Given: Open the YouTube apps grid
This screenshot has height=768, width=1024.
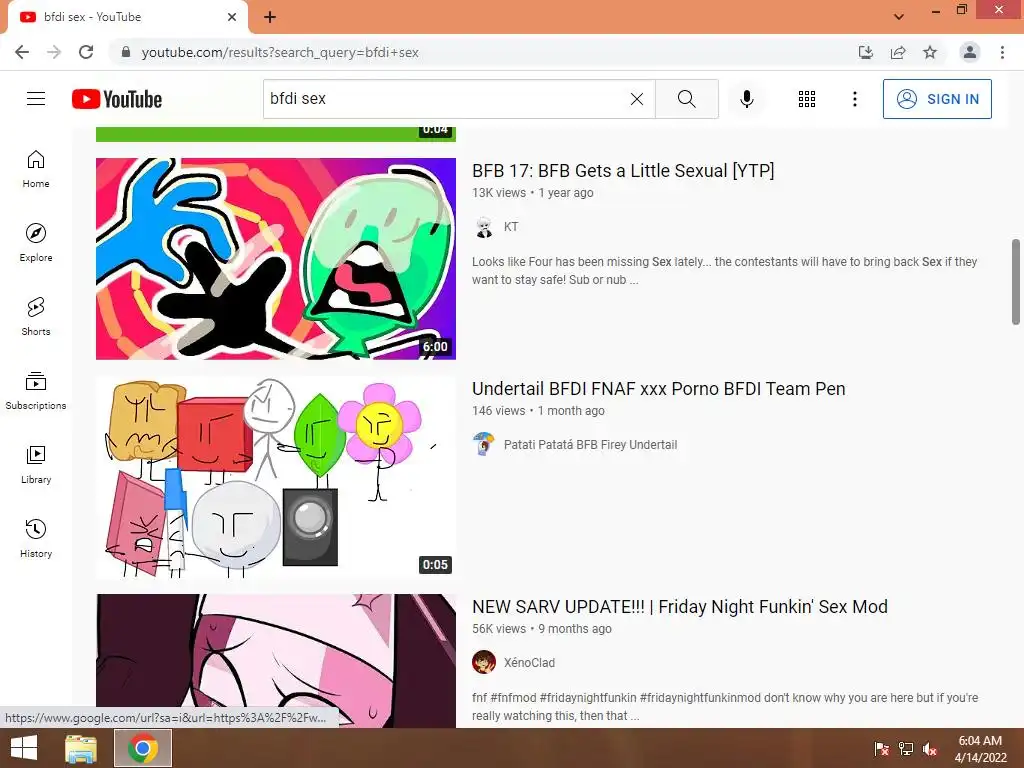Looking at the screenshot, I should pyautogui.click(x=807, y=99).
